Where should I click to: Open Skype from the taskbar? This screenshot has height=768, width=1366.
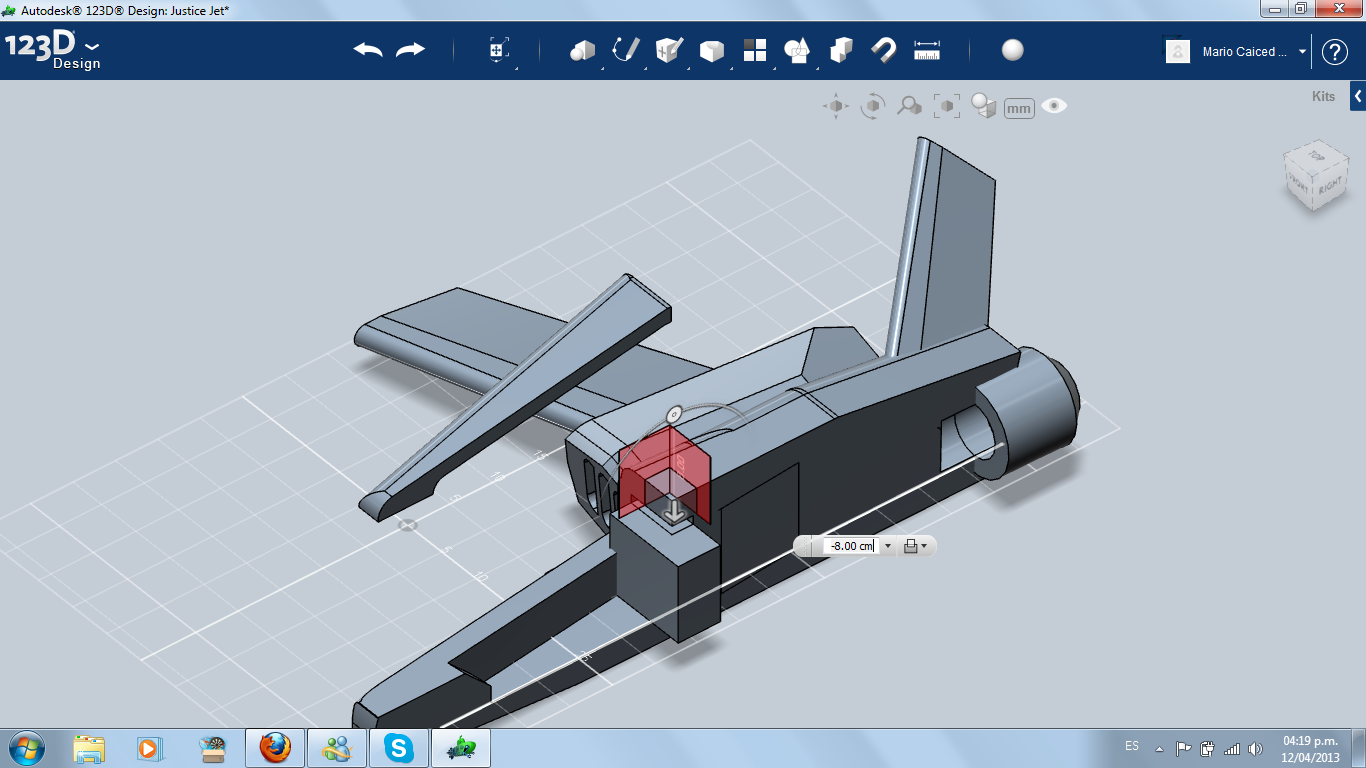(x=399, y=748)
